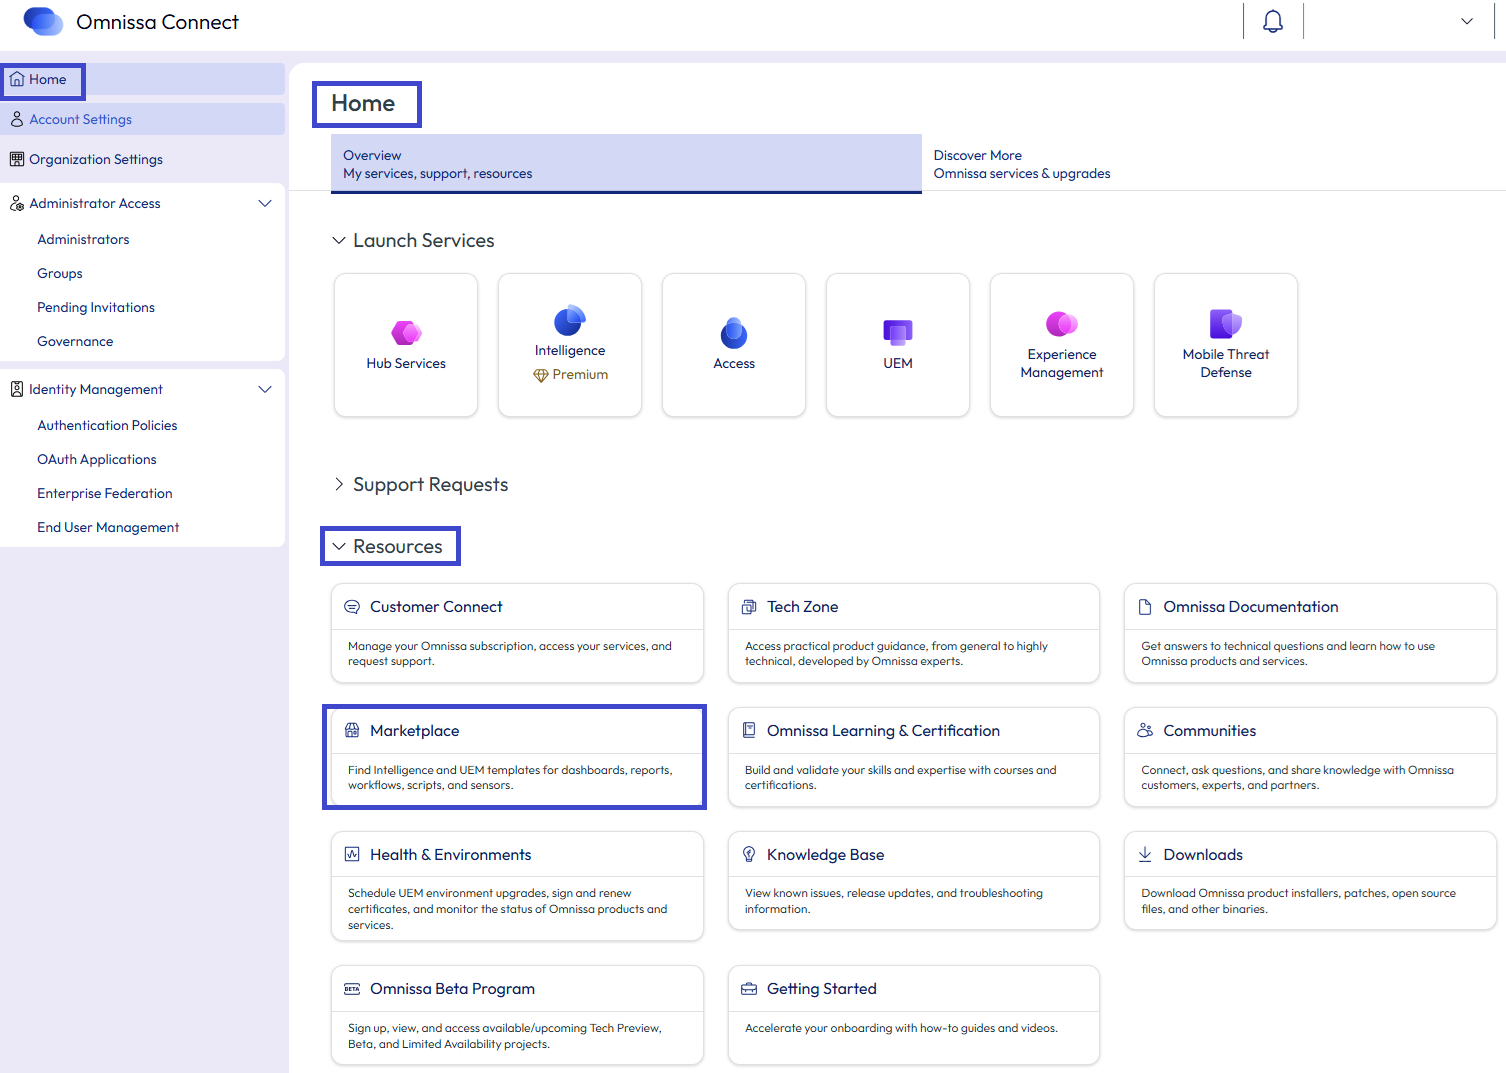This screenshot has width=1506, height=1073.
Task: Click the Omnissa Beta Program beta icon
Action: pos(352,989)
